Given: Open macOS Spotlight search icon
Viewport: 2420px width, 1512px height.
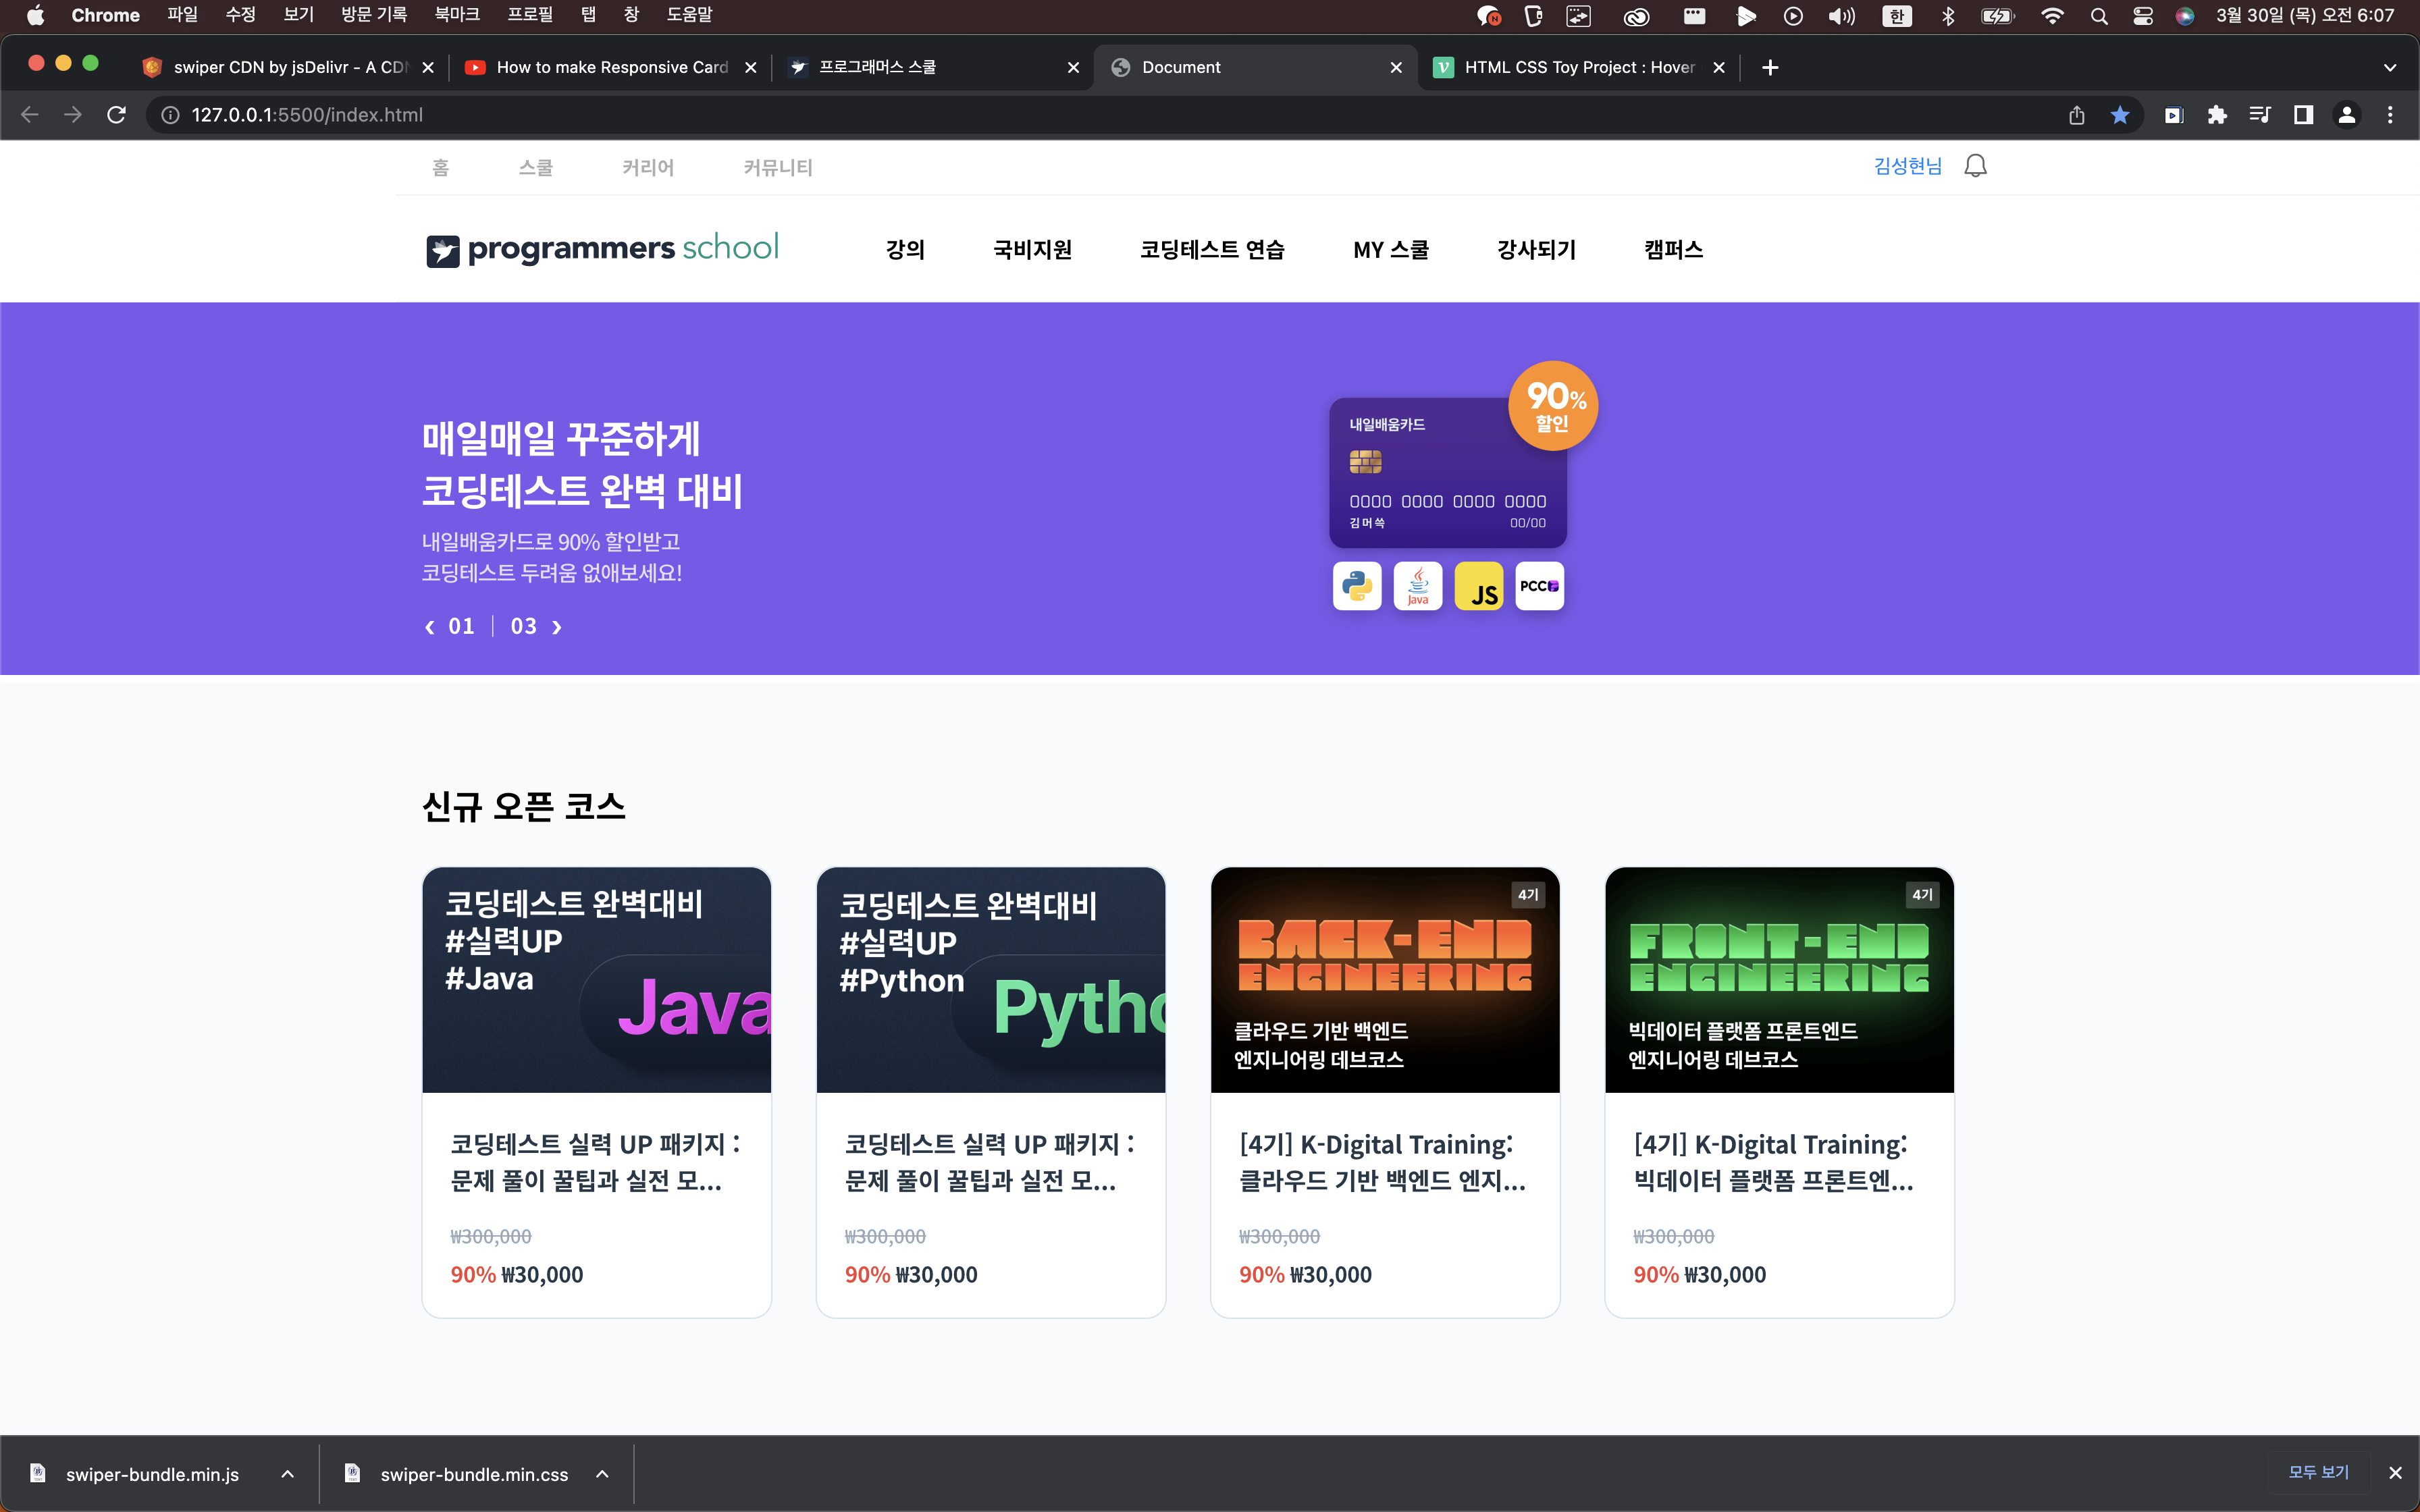Looking at the screenshot, I should [2099, 16].
